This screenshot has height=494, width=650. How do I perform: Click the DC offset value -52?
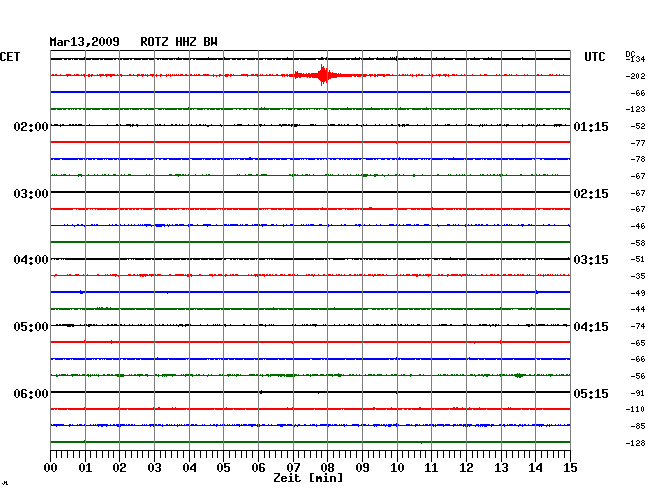point(638,126)
